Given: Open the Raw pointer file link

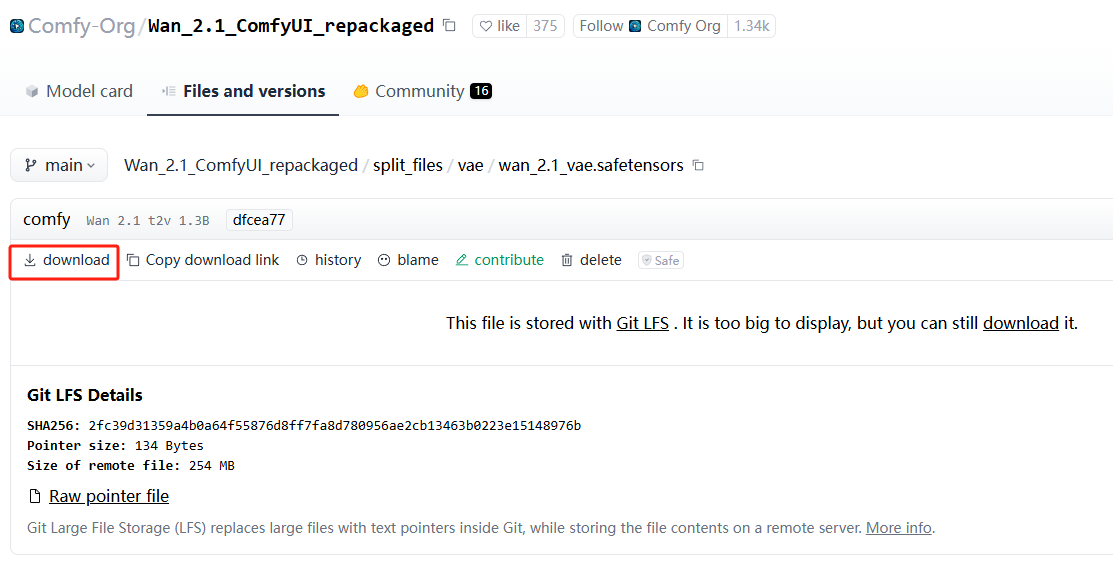Looking at the screenshot, I should (108, 496).
